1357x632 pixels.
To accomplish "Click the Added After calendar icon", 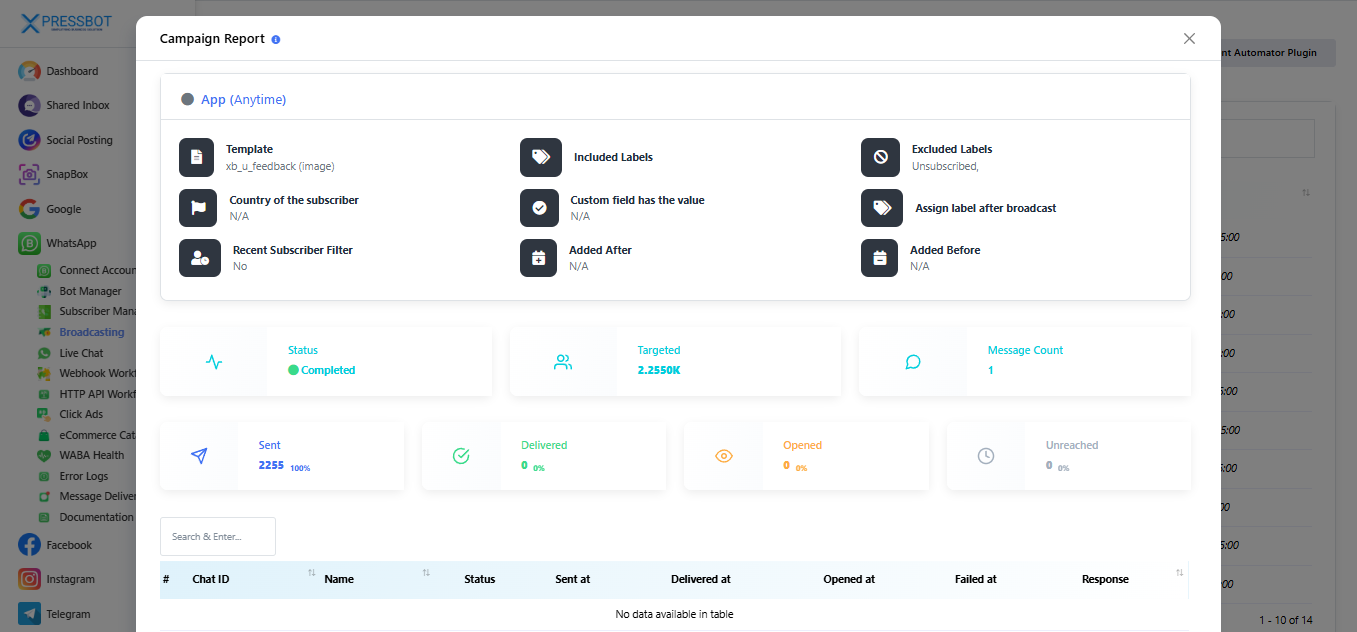I will point(538,258).
